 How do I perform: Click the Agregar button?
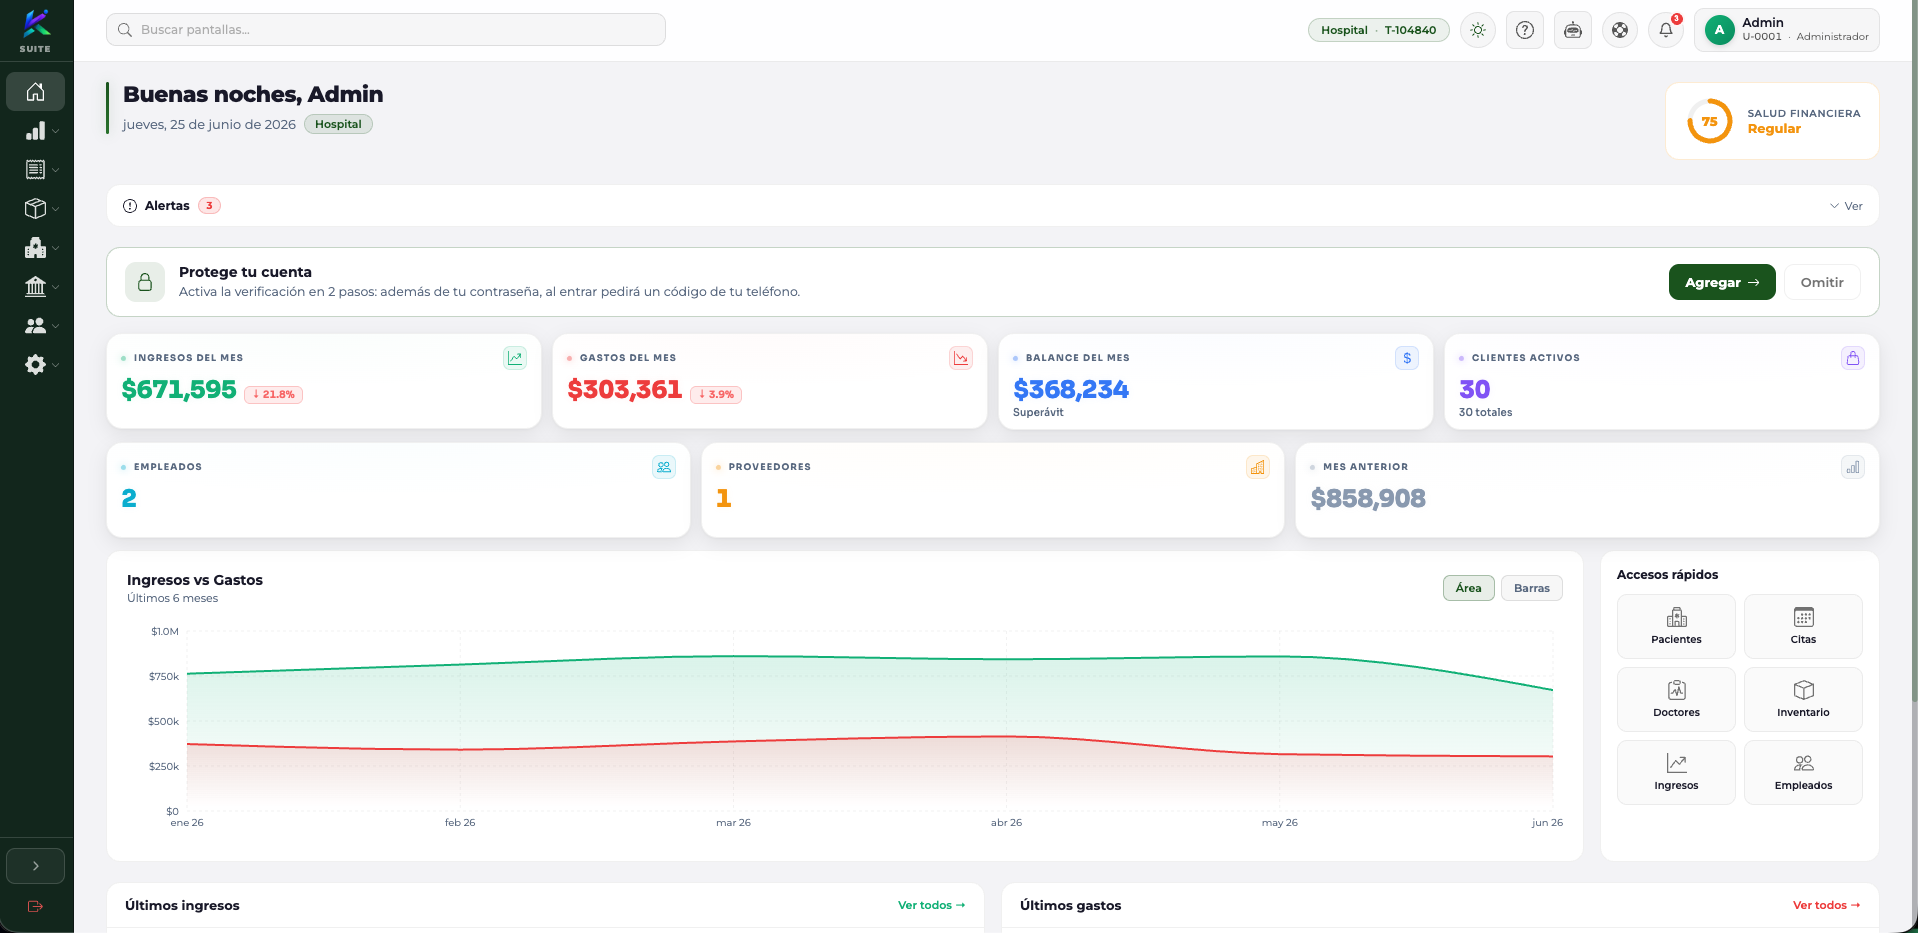click(1722, 282)
